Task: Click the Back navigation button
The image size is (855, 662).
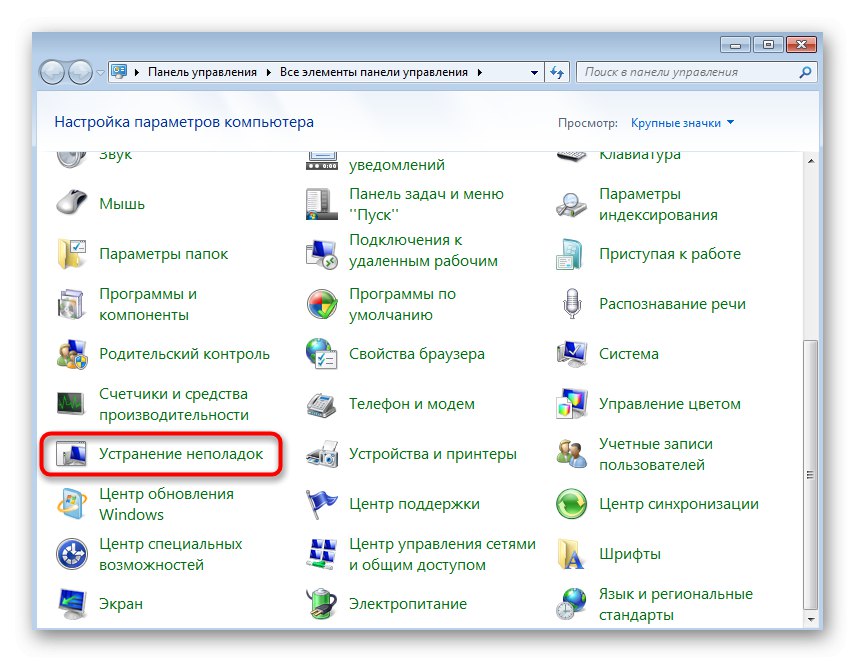Action: (53, 72)
